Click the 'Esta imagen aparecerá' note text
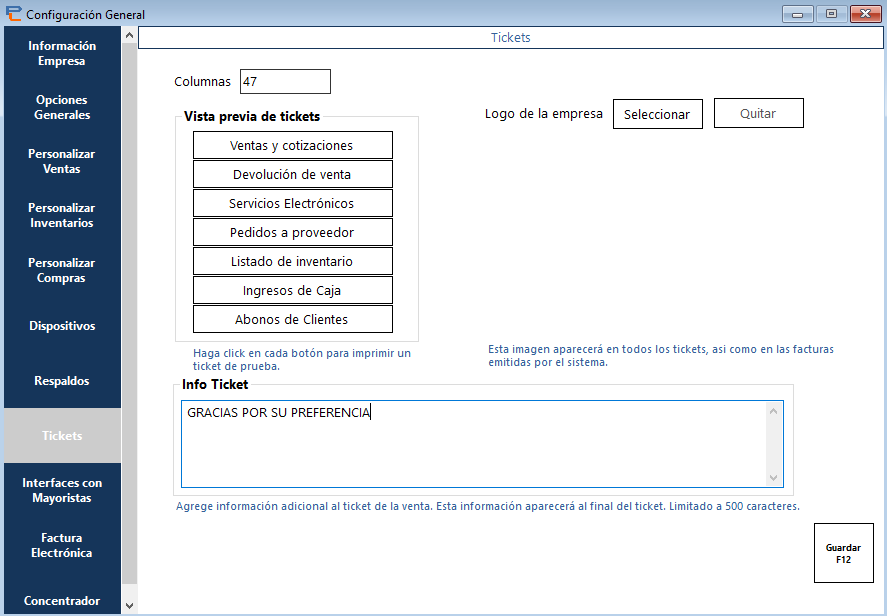This screenshot has width=887, height=616. [x=661, y=356]
